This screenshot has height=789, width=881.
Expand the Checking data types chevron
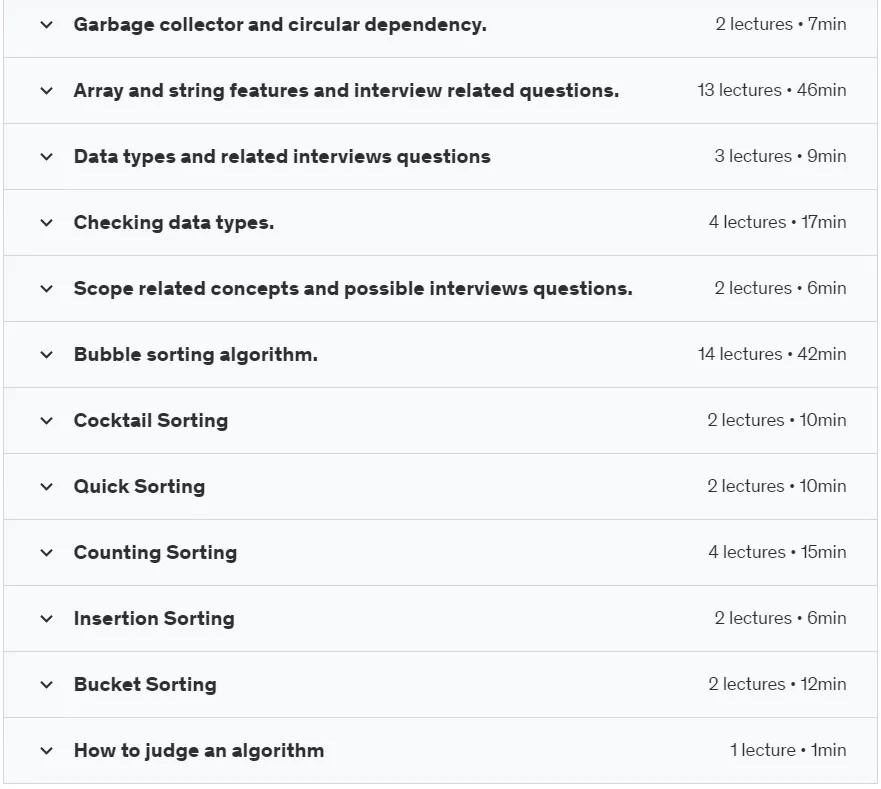tap(47, 223)
